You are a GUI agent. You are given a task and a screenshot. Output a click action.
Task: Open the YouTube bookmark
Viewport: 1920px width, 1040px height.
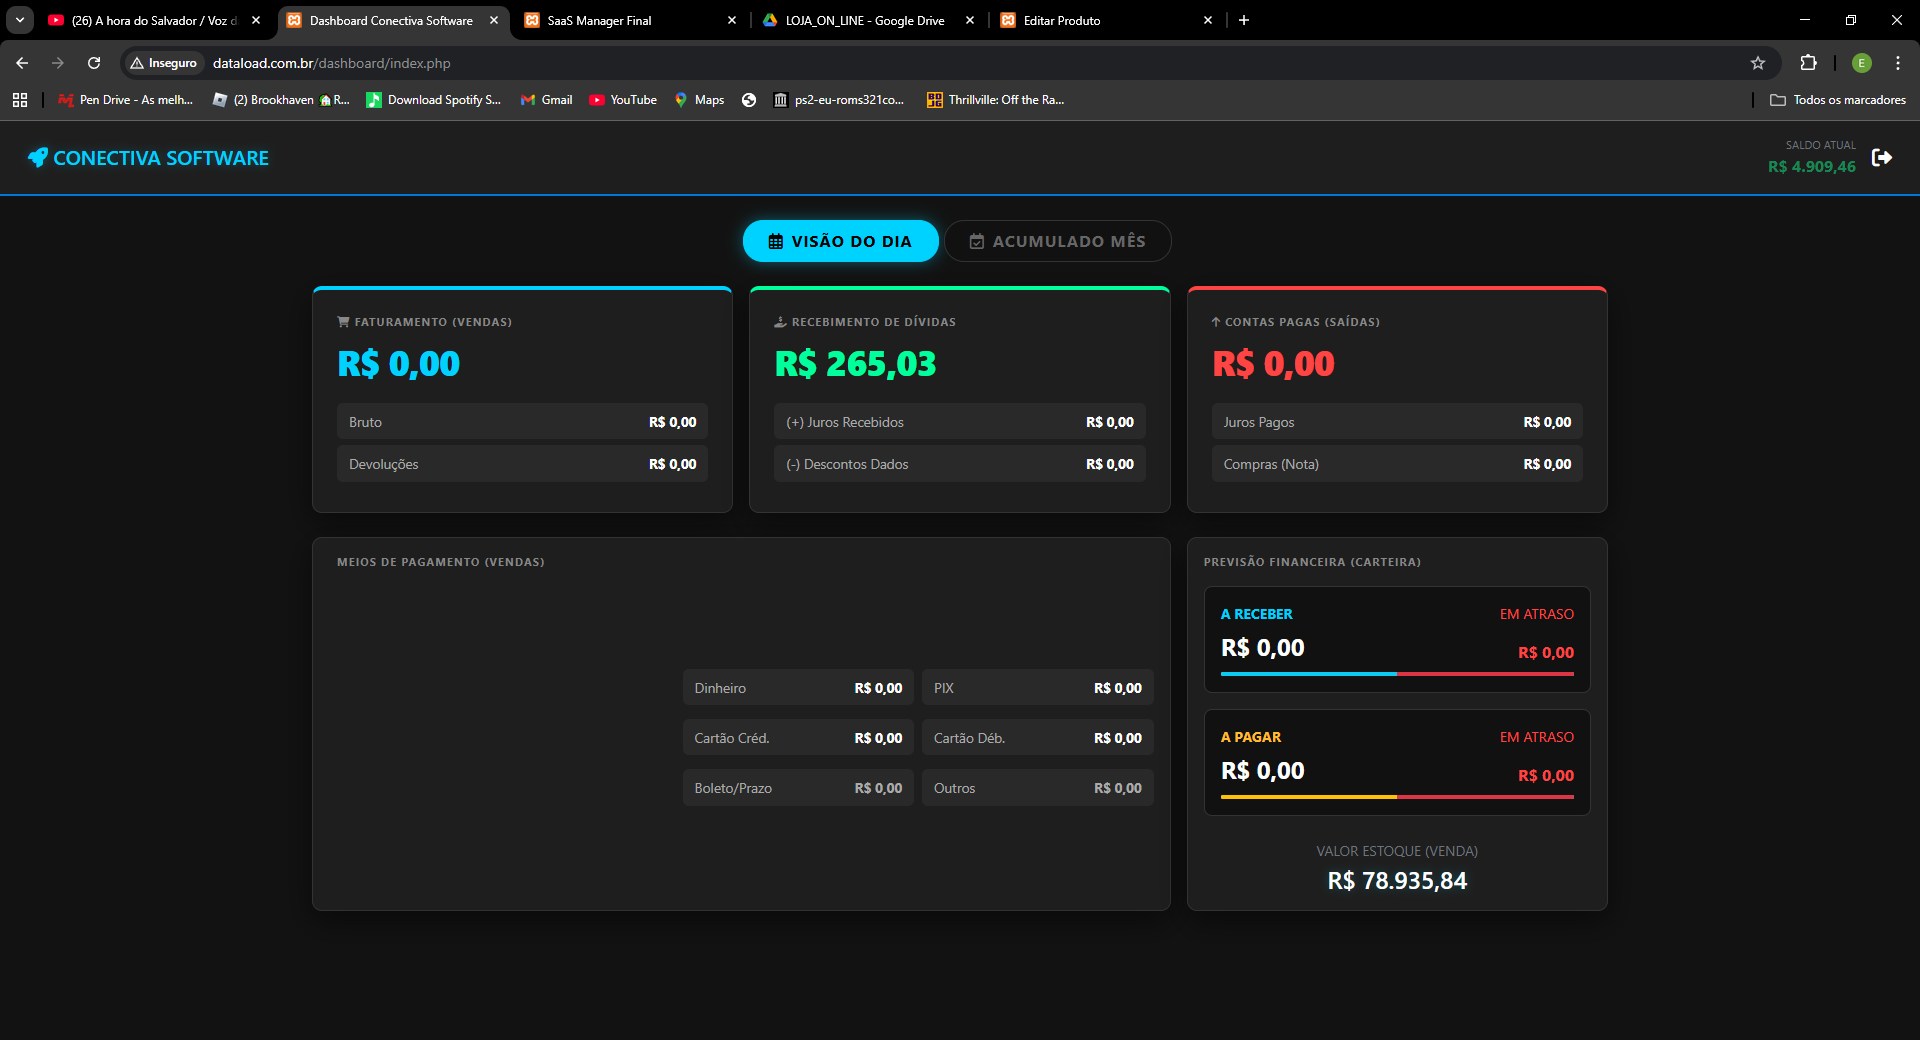pyautogui.click(x=623, y=100)
